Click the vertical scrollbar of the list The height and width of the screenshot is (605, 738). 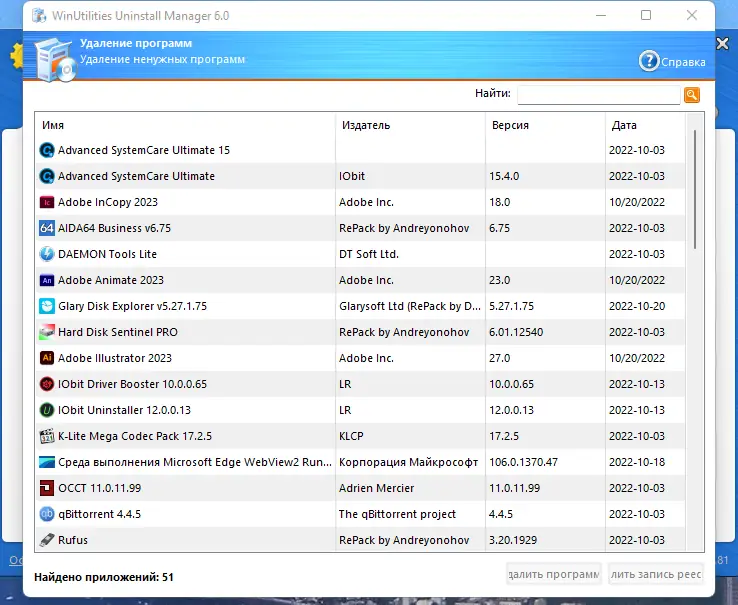point(695,188)
